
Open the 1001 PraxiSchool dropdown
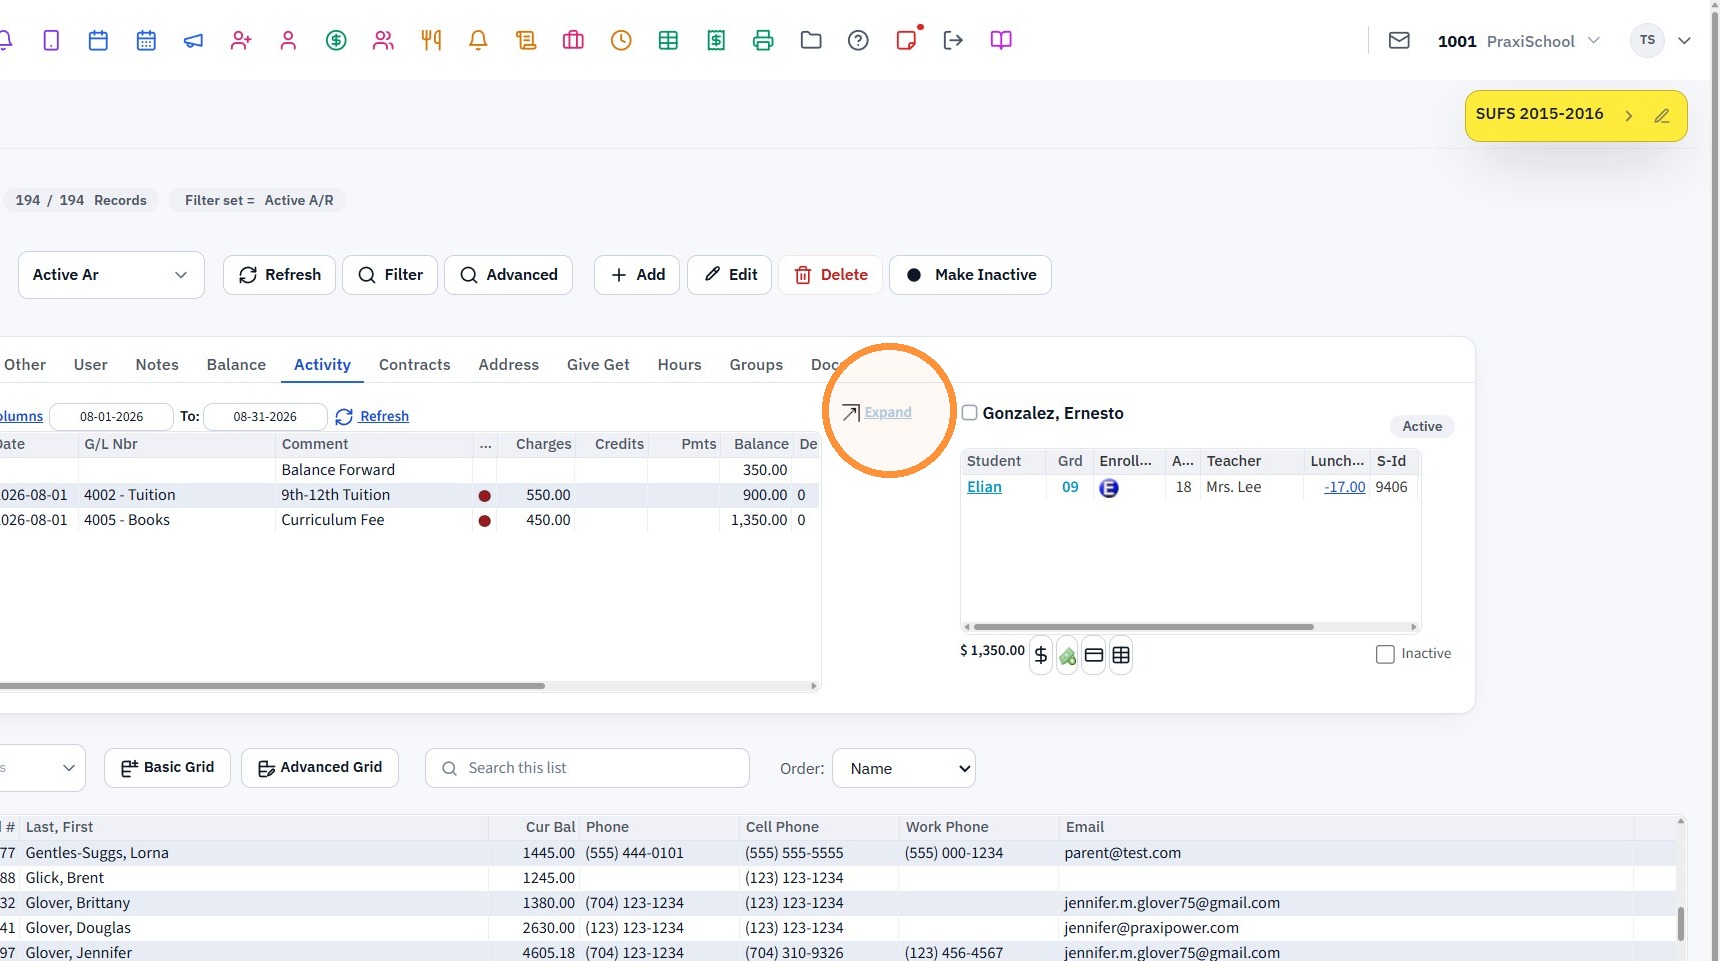point(1519,41)
